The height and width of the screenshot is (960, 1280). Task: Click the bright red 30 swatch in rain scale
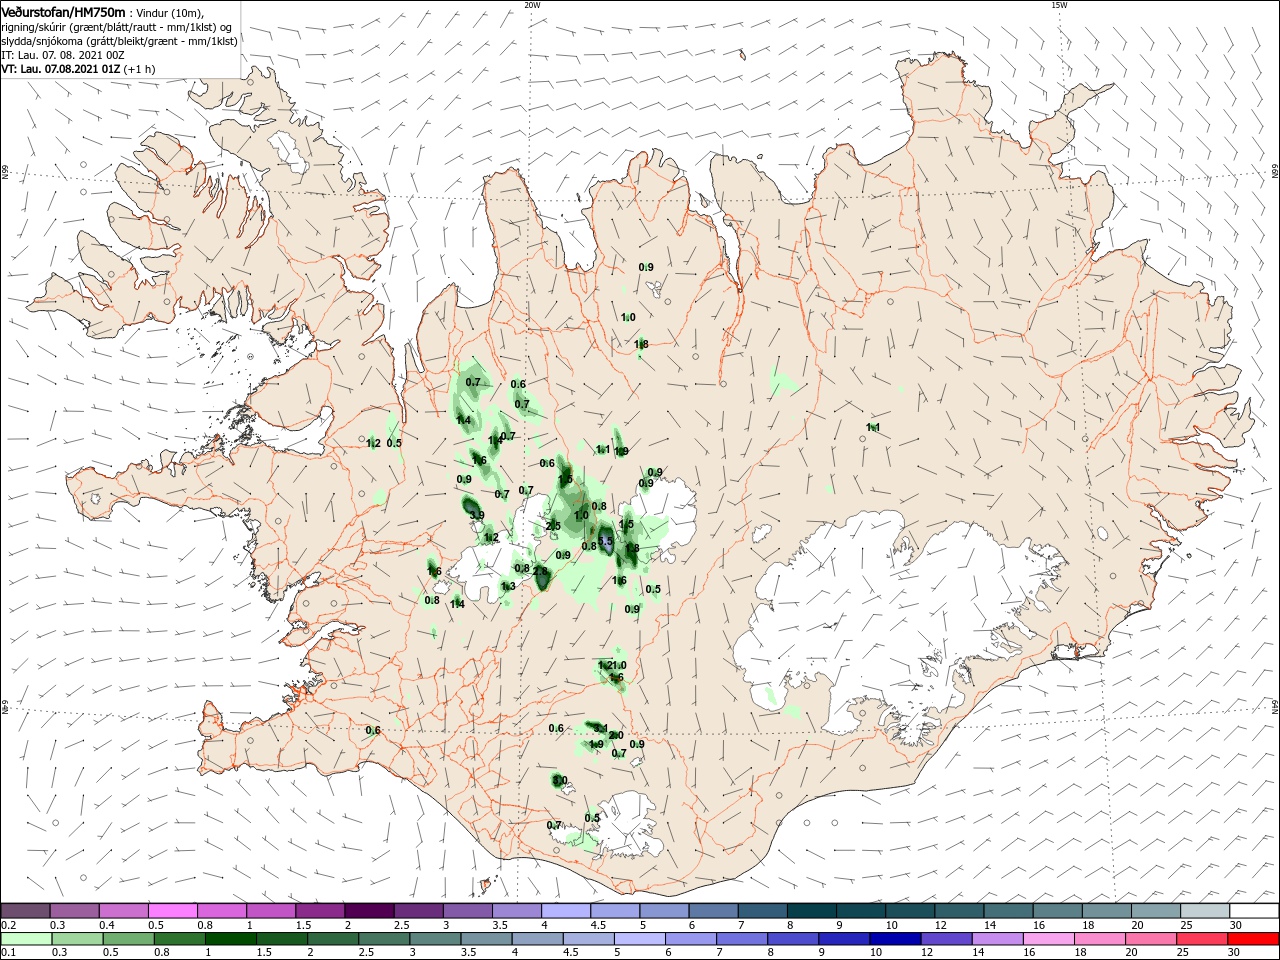(x=1254, y=939)
